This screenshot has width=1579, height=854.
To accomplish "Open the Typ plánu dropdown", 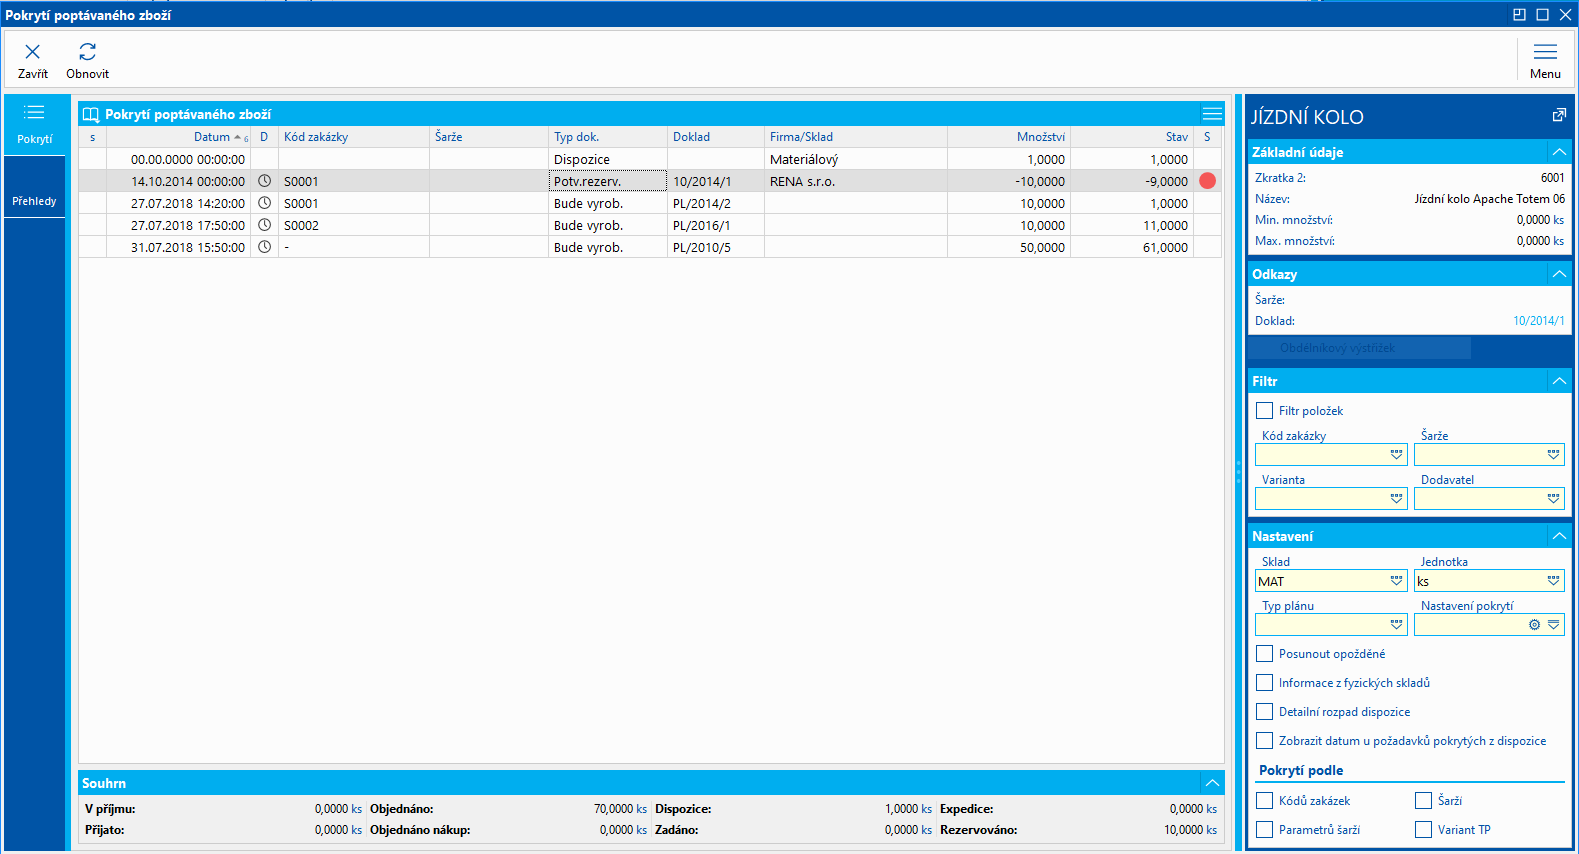I will pos(1397,625).
